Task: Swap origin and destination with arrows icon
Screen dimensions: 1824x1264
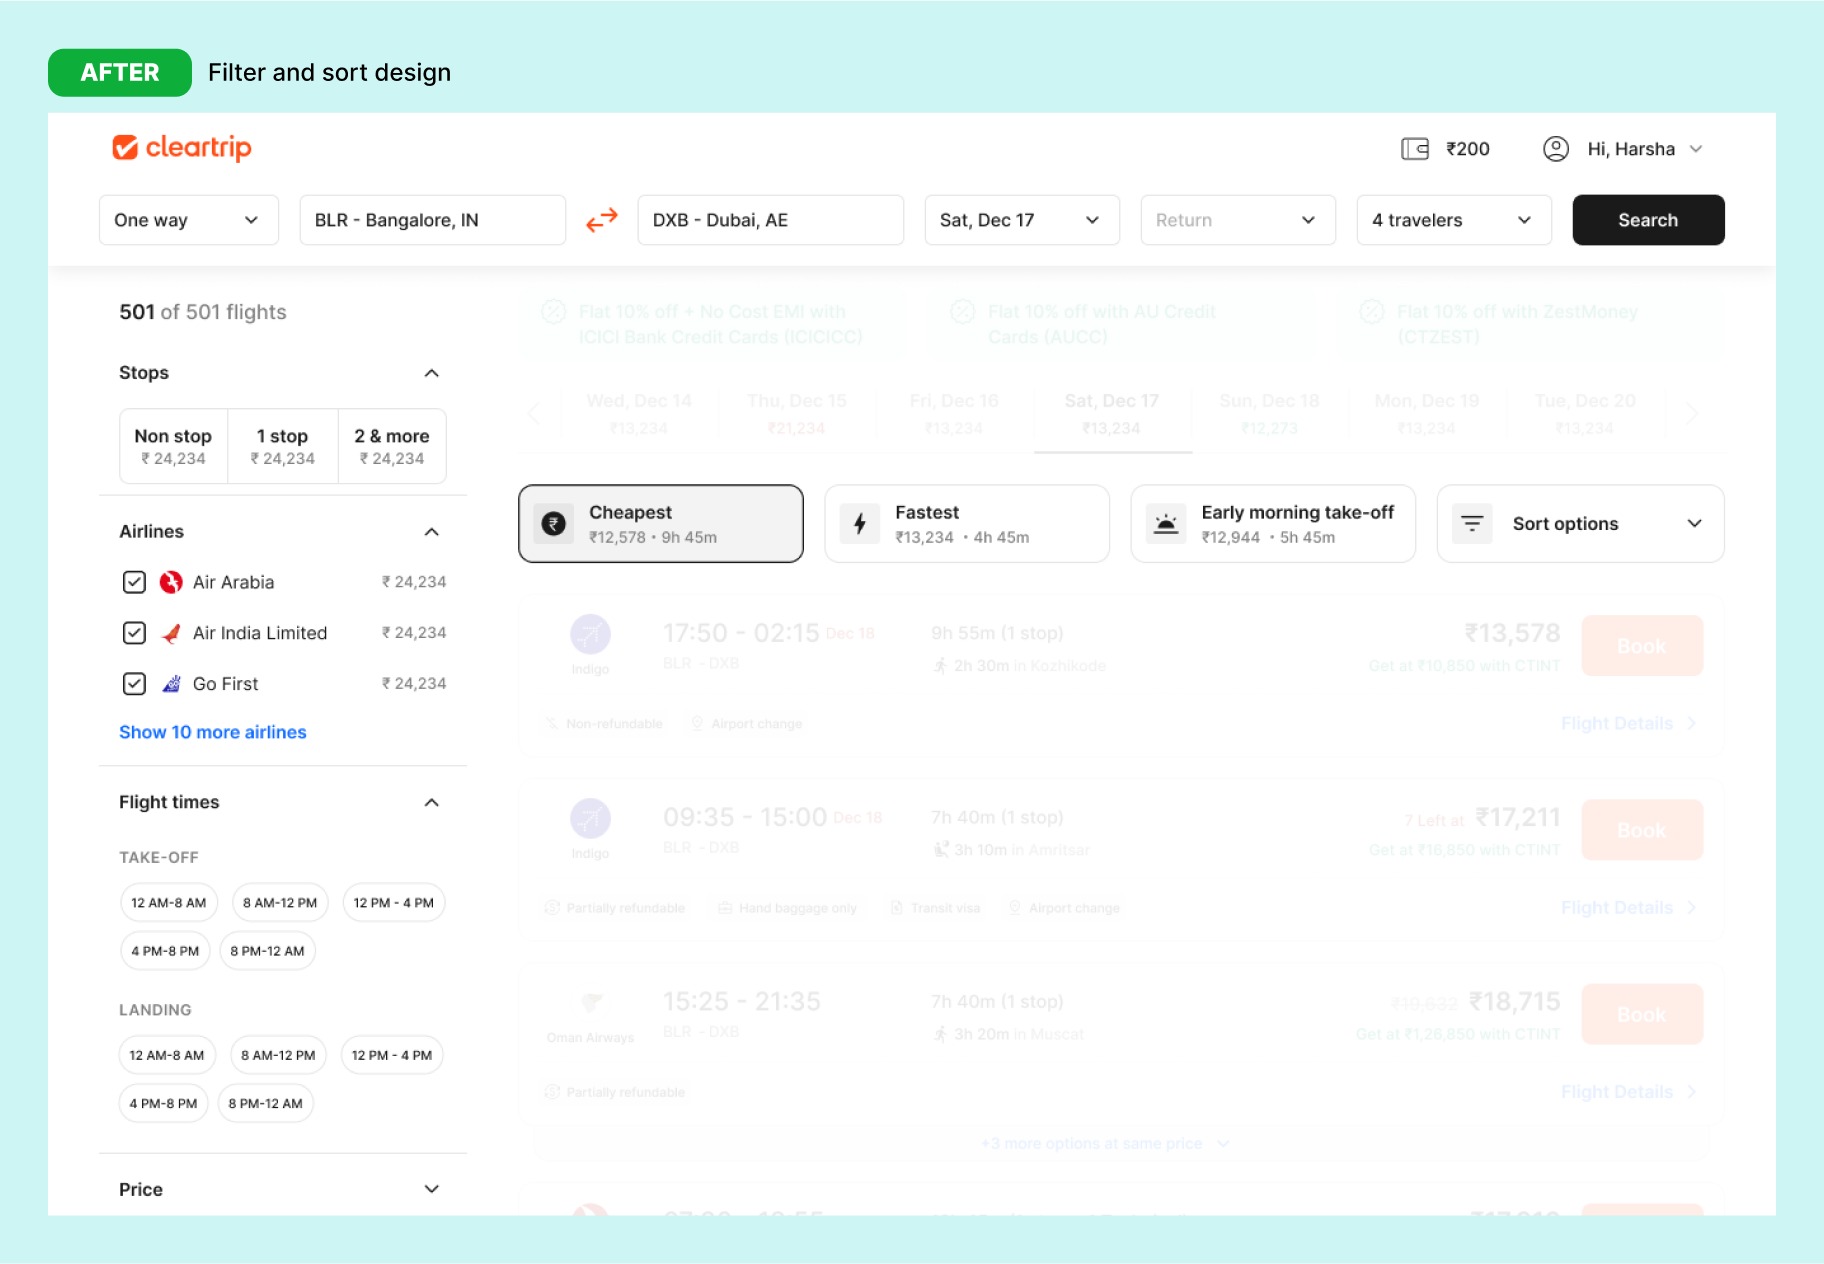Action: pos(602,220)
